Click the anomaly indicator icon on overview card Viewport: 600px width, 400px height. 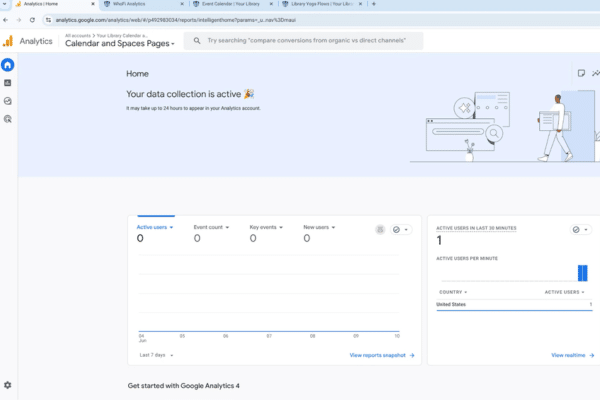(380, 230)
